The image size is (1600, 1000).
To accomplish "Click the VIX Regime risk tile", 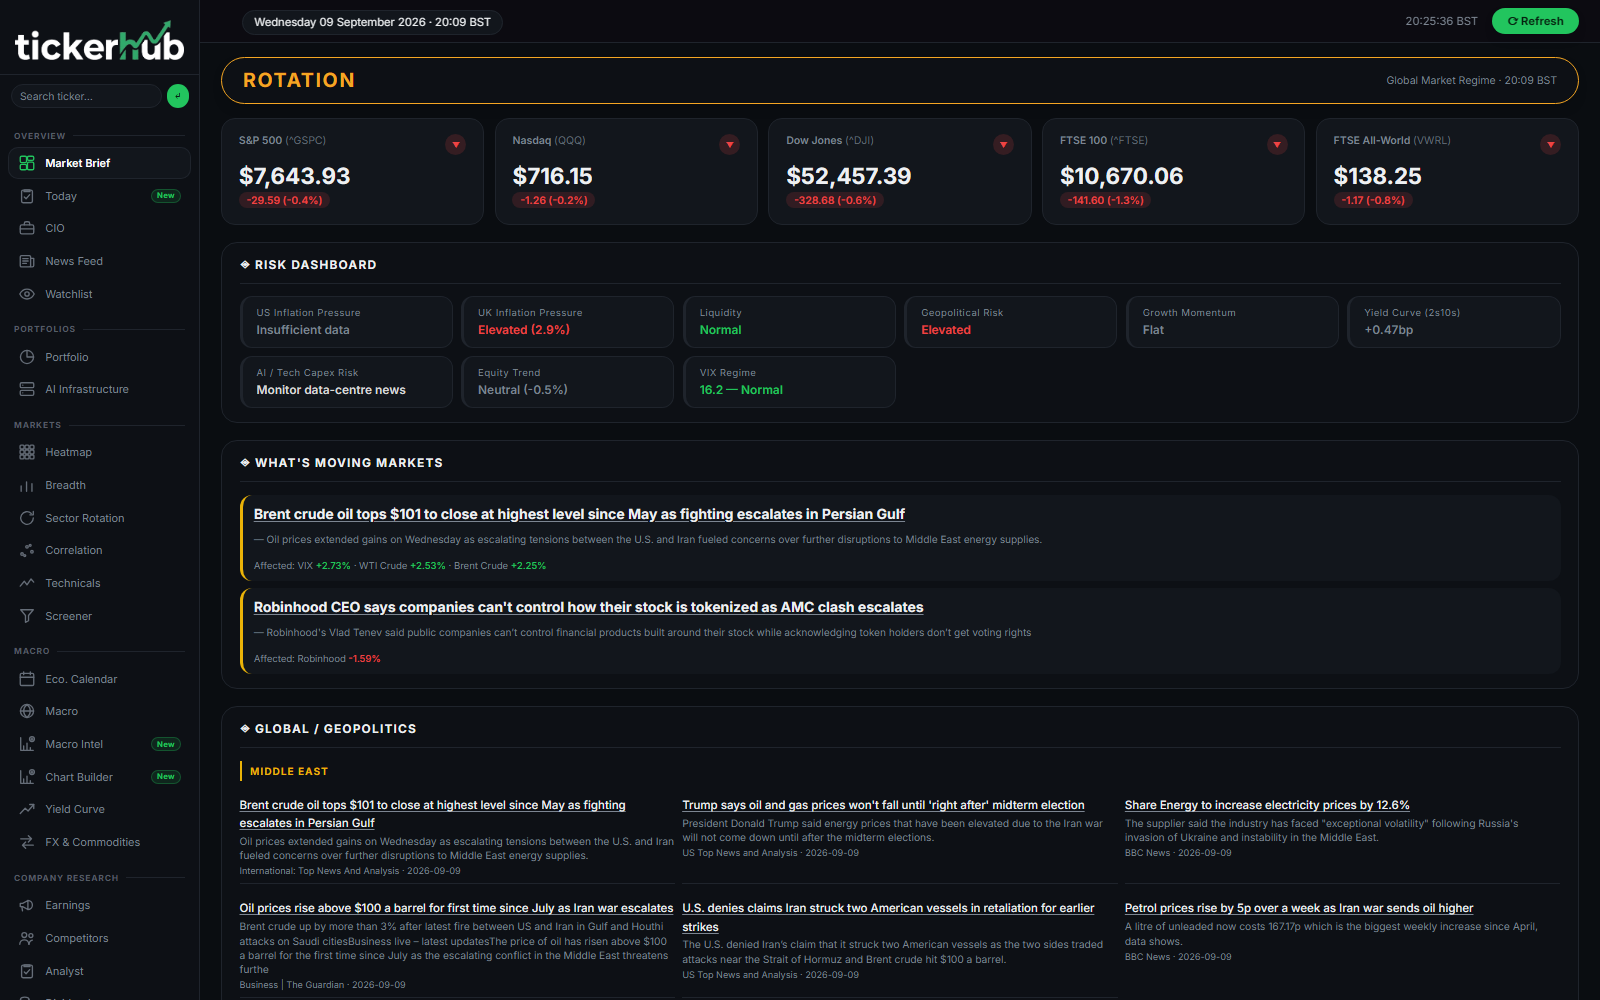I will click(x=789, y=382).
